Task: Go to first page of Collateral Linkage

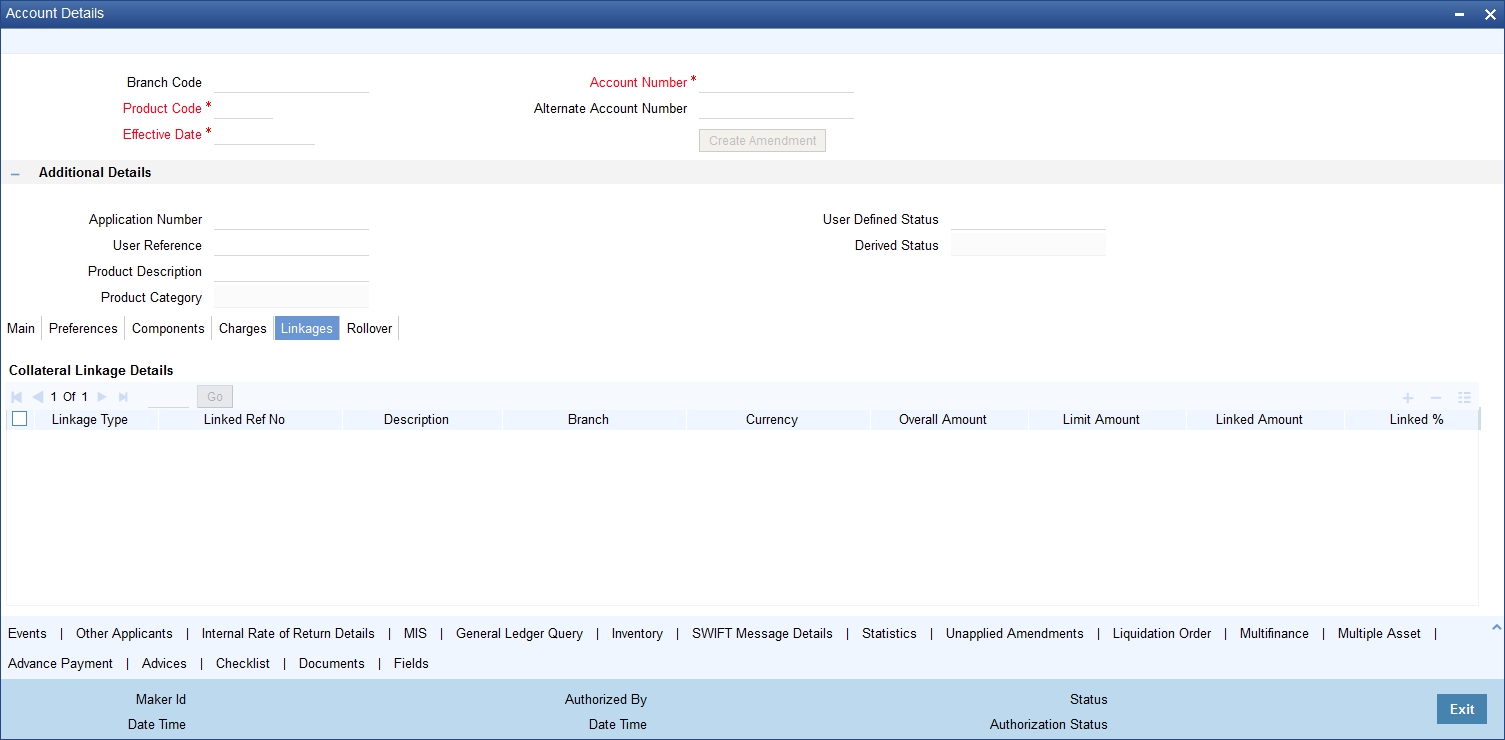Action: 16,397
